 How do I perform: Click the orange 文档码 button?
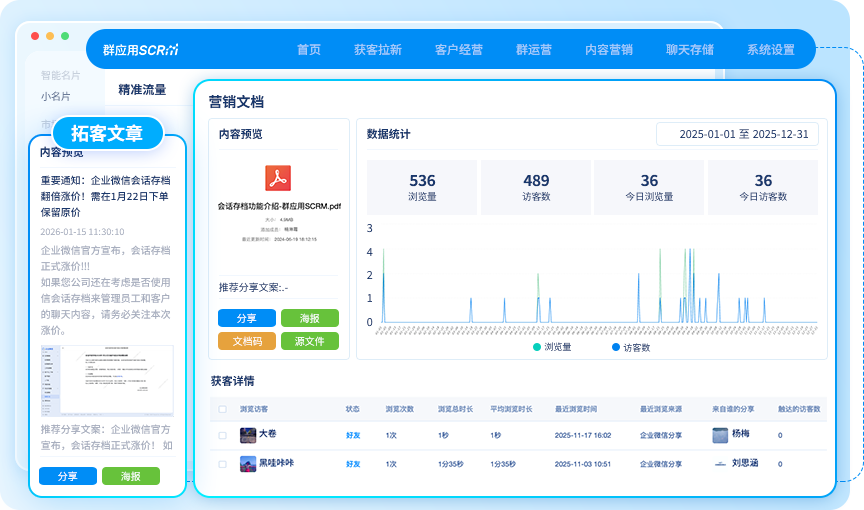247,341
